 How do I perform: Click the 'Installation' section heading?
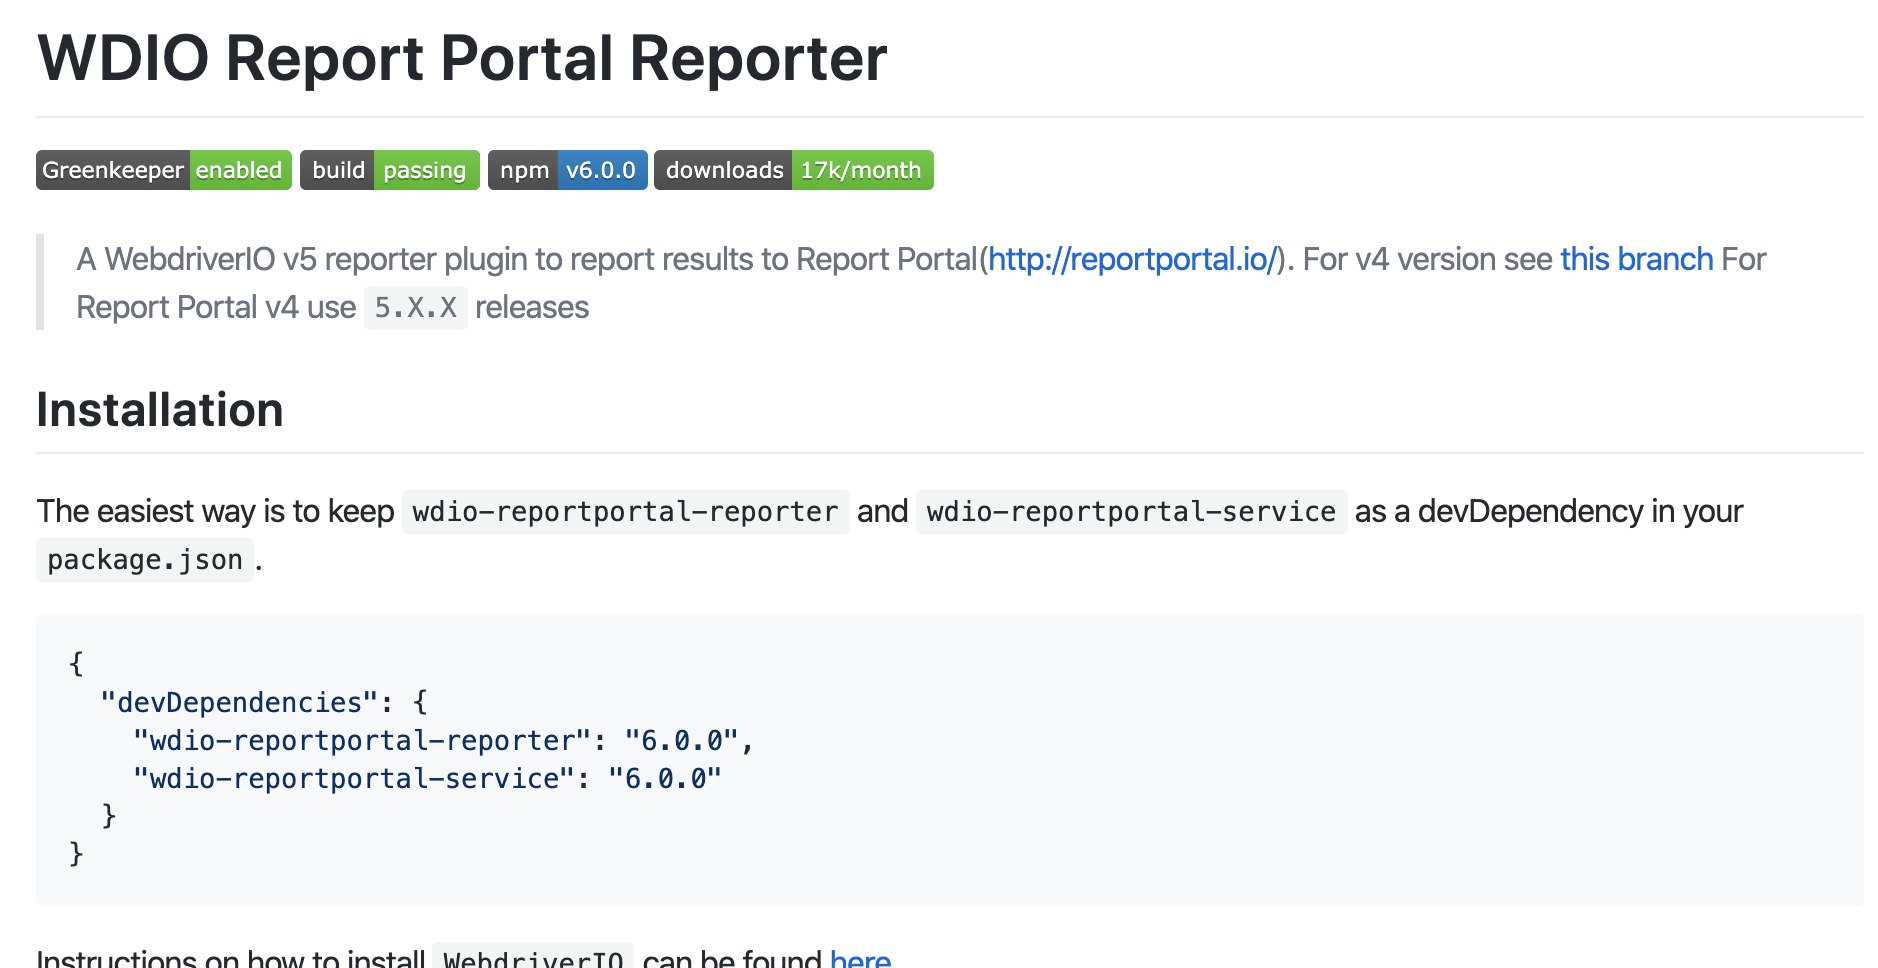pyautogui.click(x=160, y=410)
